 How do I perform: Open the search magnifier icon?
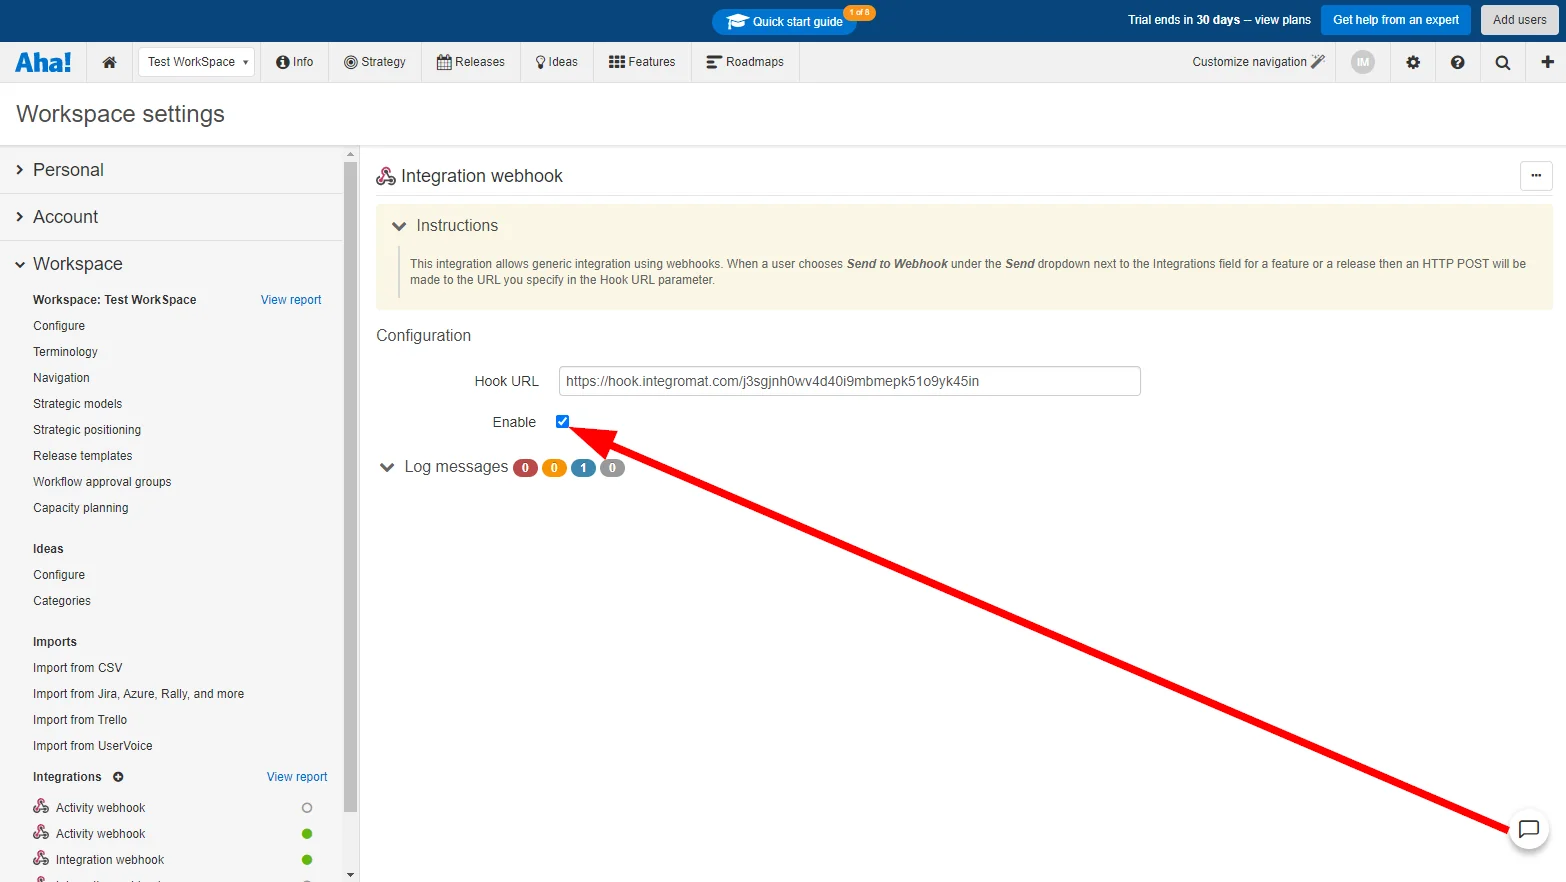pos(1503,62)
